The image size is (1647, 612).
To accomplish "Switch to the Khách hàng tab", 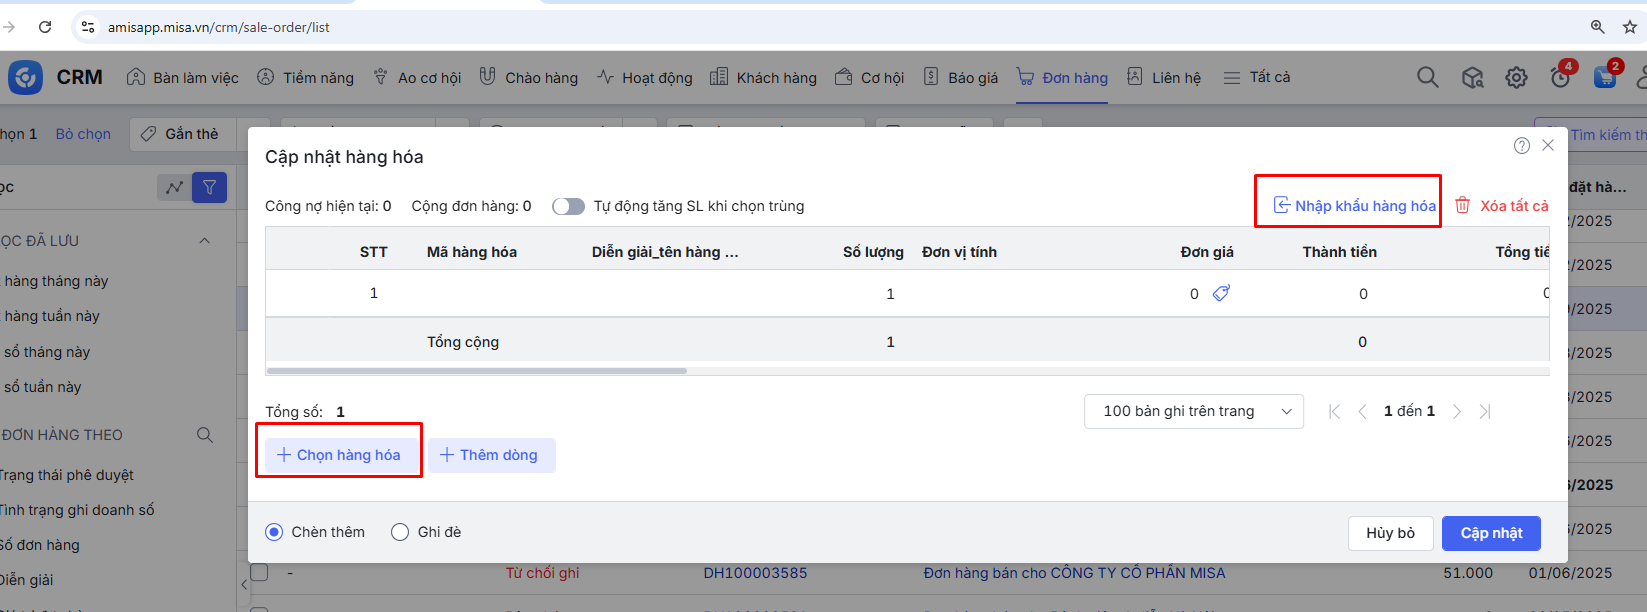I will pos(763,77).
